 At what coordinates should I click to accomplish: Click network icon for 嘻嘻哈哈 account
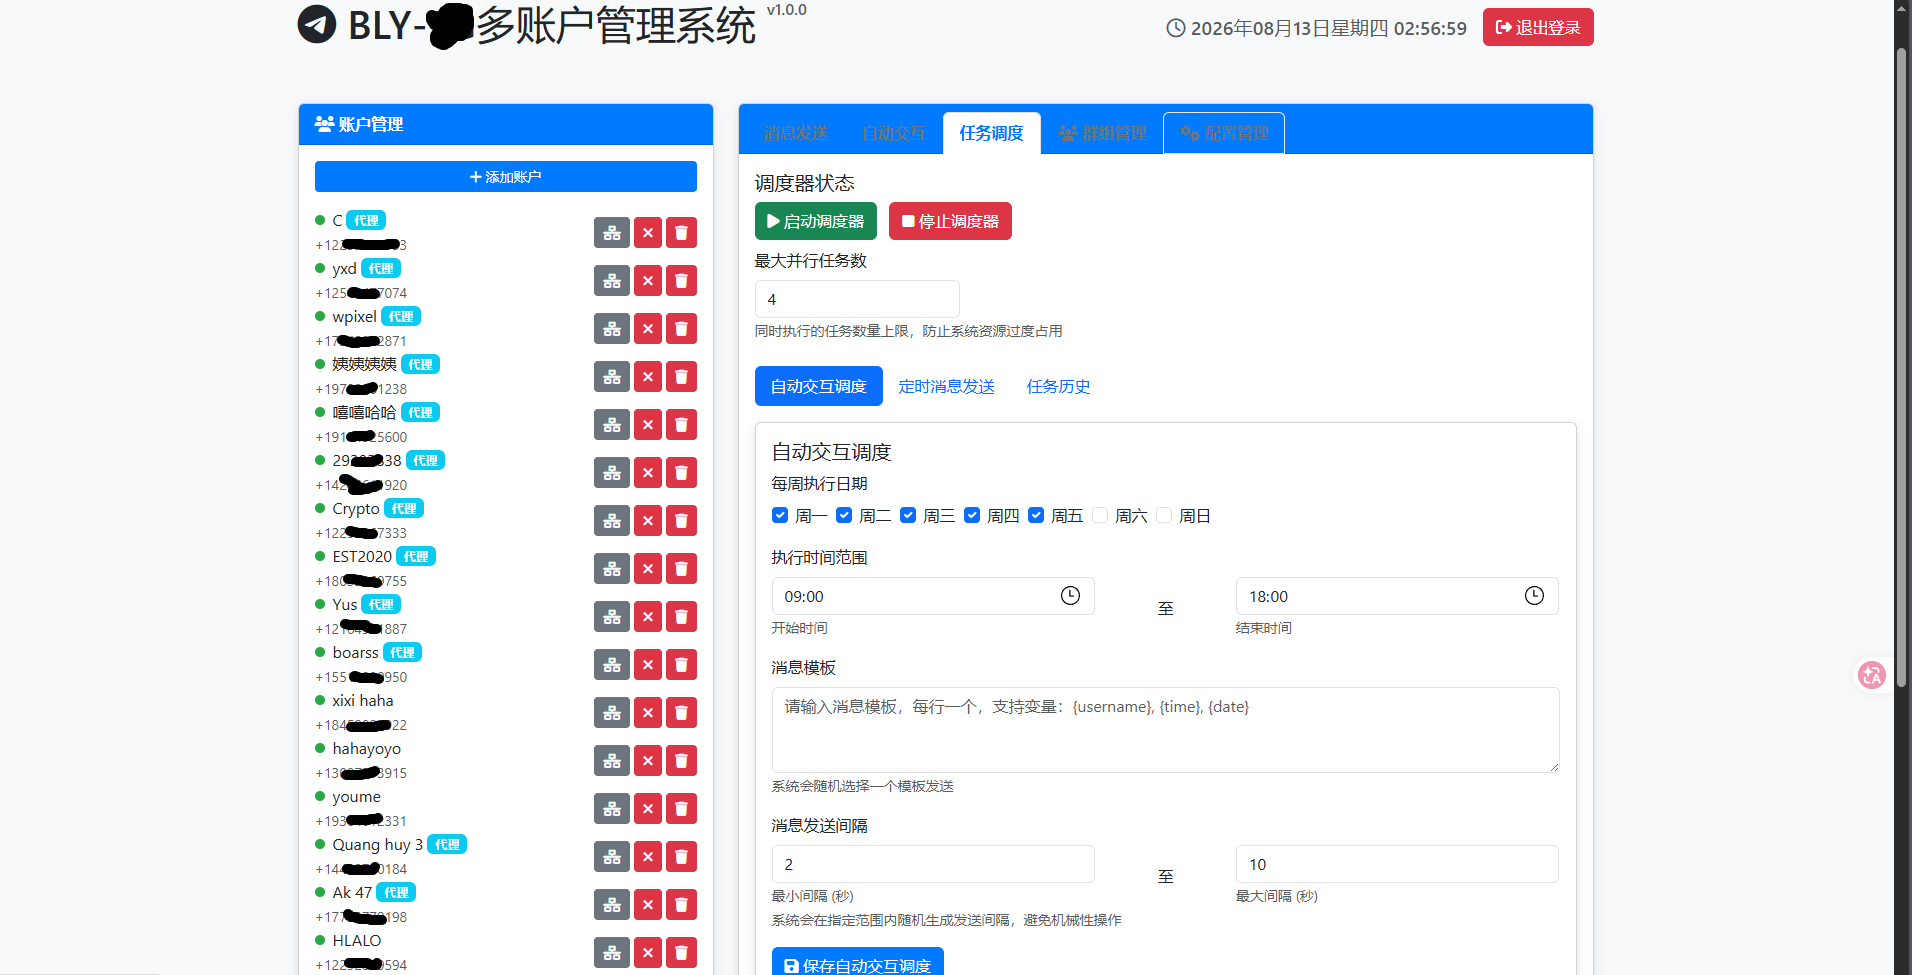(x=612, y=425)
